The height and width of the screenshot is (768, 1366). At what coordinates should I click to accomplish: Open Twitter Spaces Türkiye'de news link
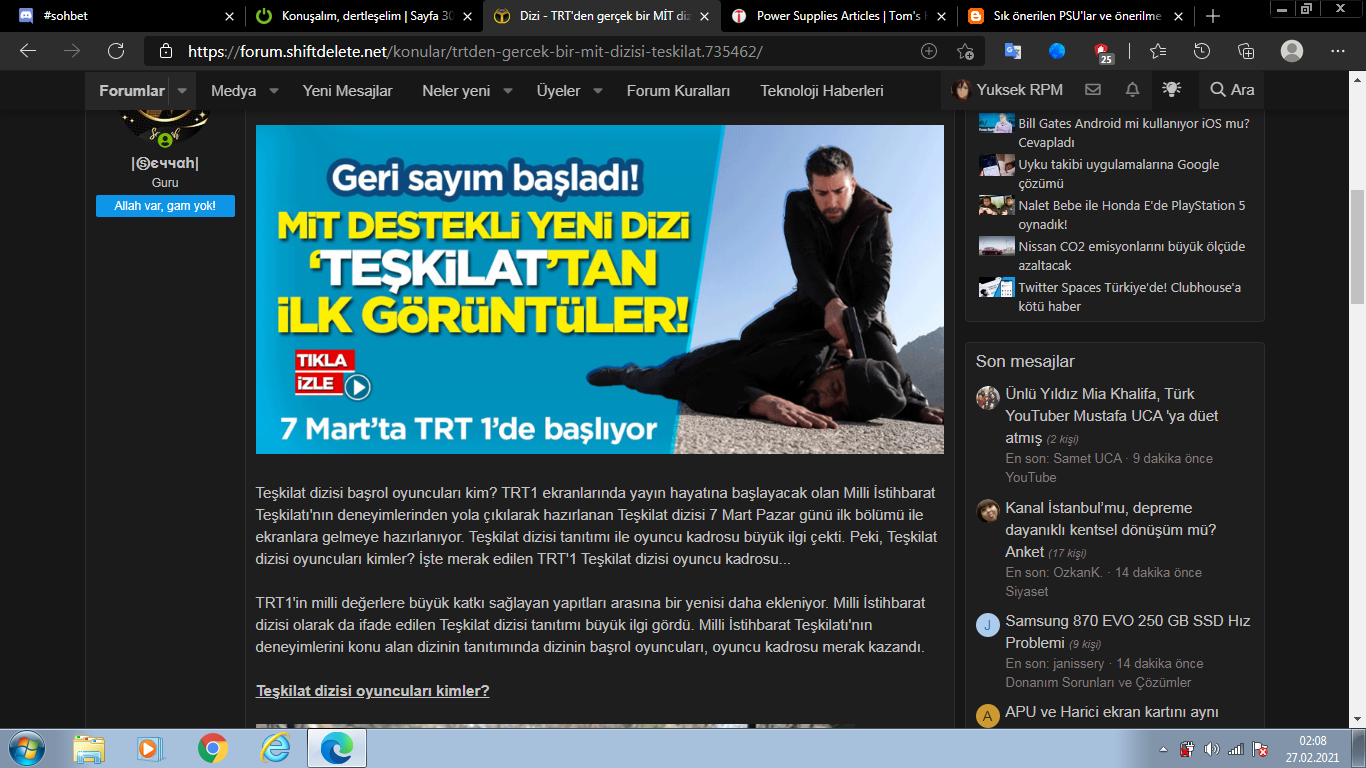tap(1130, 297)
